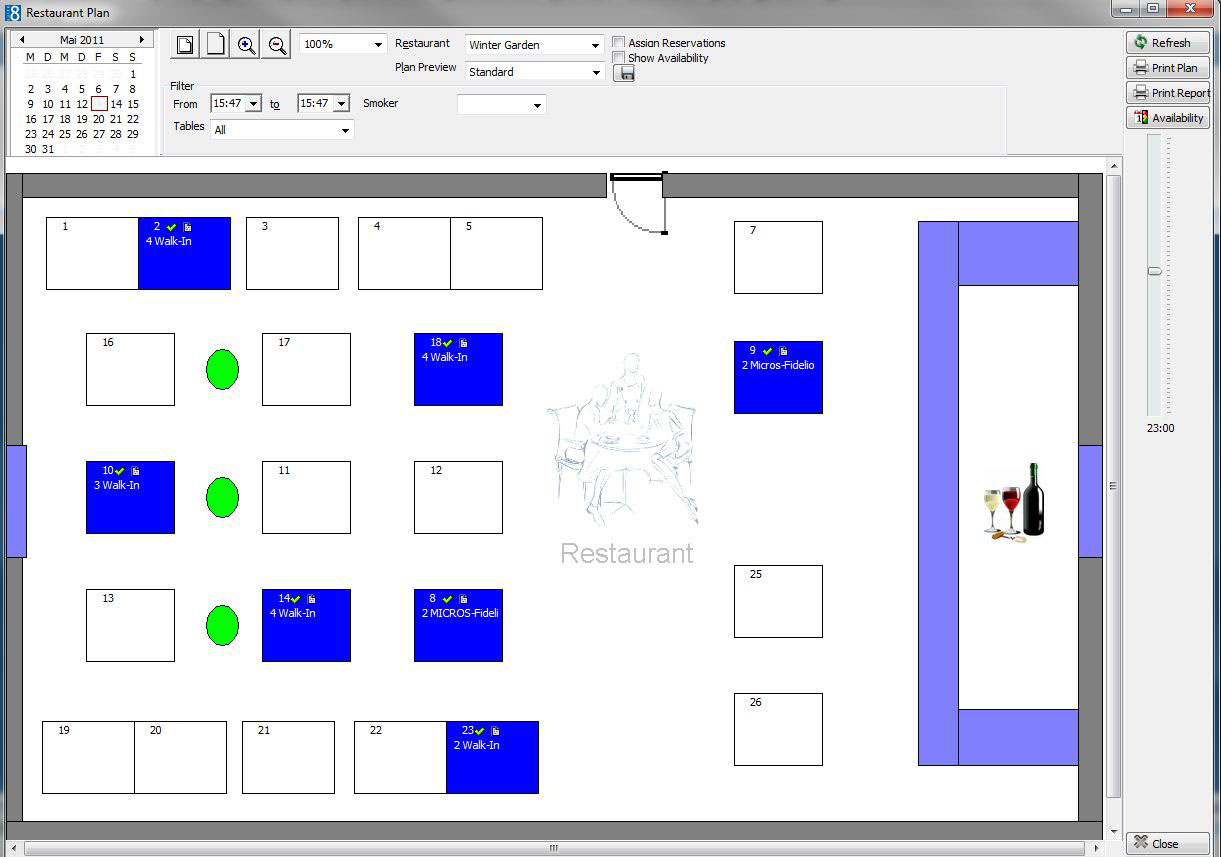Image resolution: width=1221 pixels, height=857 pixels.
Task: Go to previous month in calendar
Action: click(x=22, y=40)
